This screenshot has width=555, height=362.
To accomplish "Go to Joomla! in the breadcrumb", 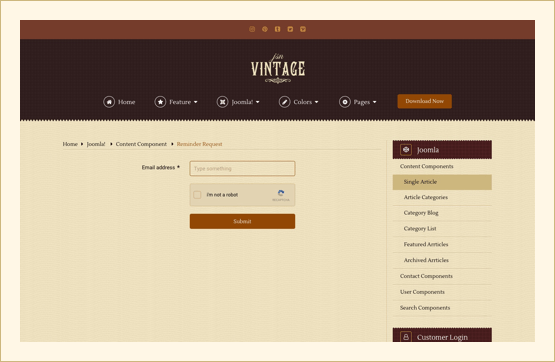I will click(96, 144).
